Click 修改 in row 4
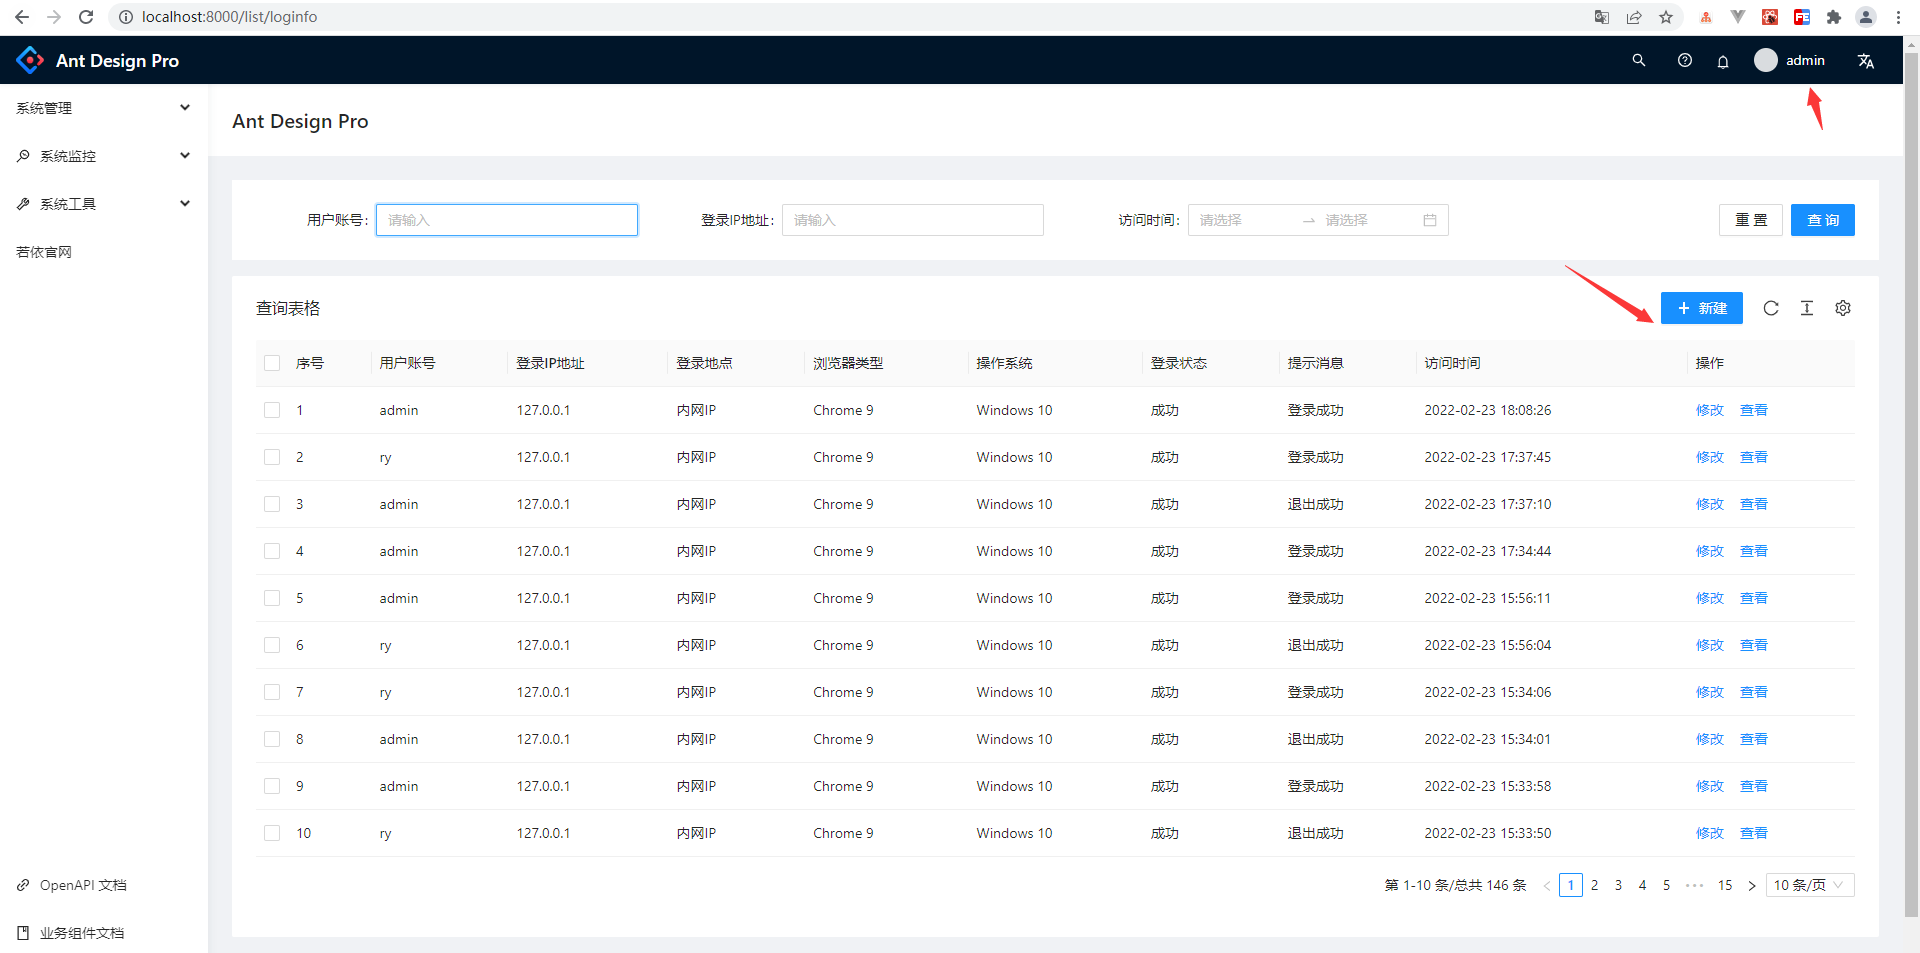 (x=1710, y=551)
